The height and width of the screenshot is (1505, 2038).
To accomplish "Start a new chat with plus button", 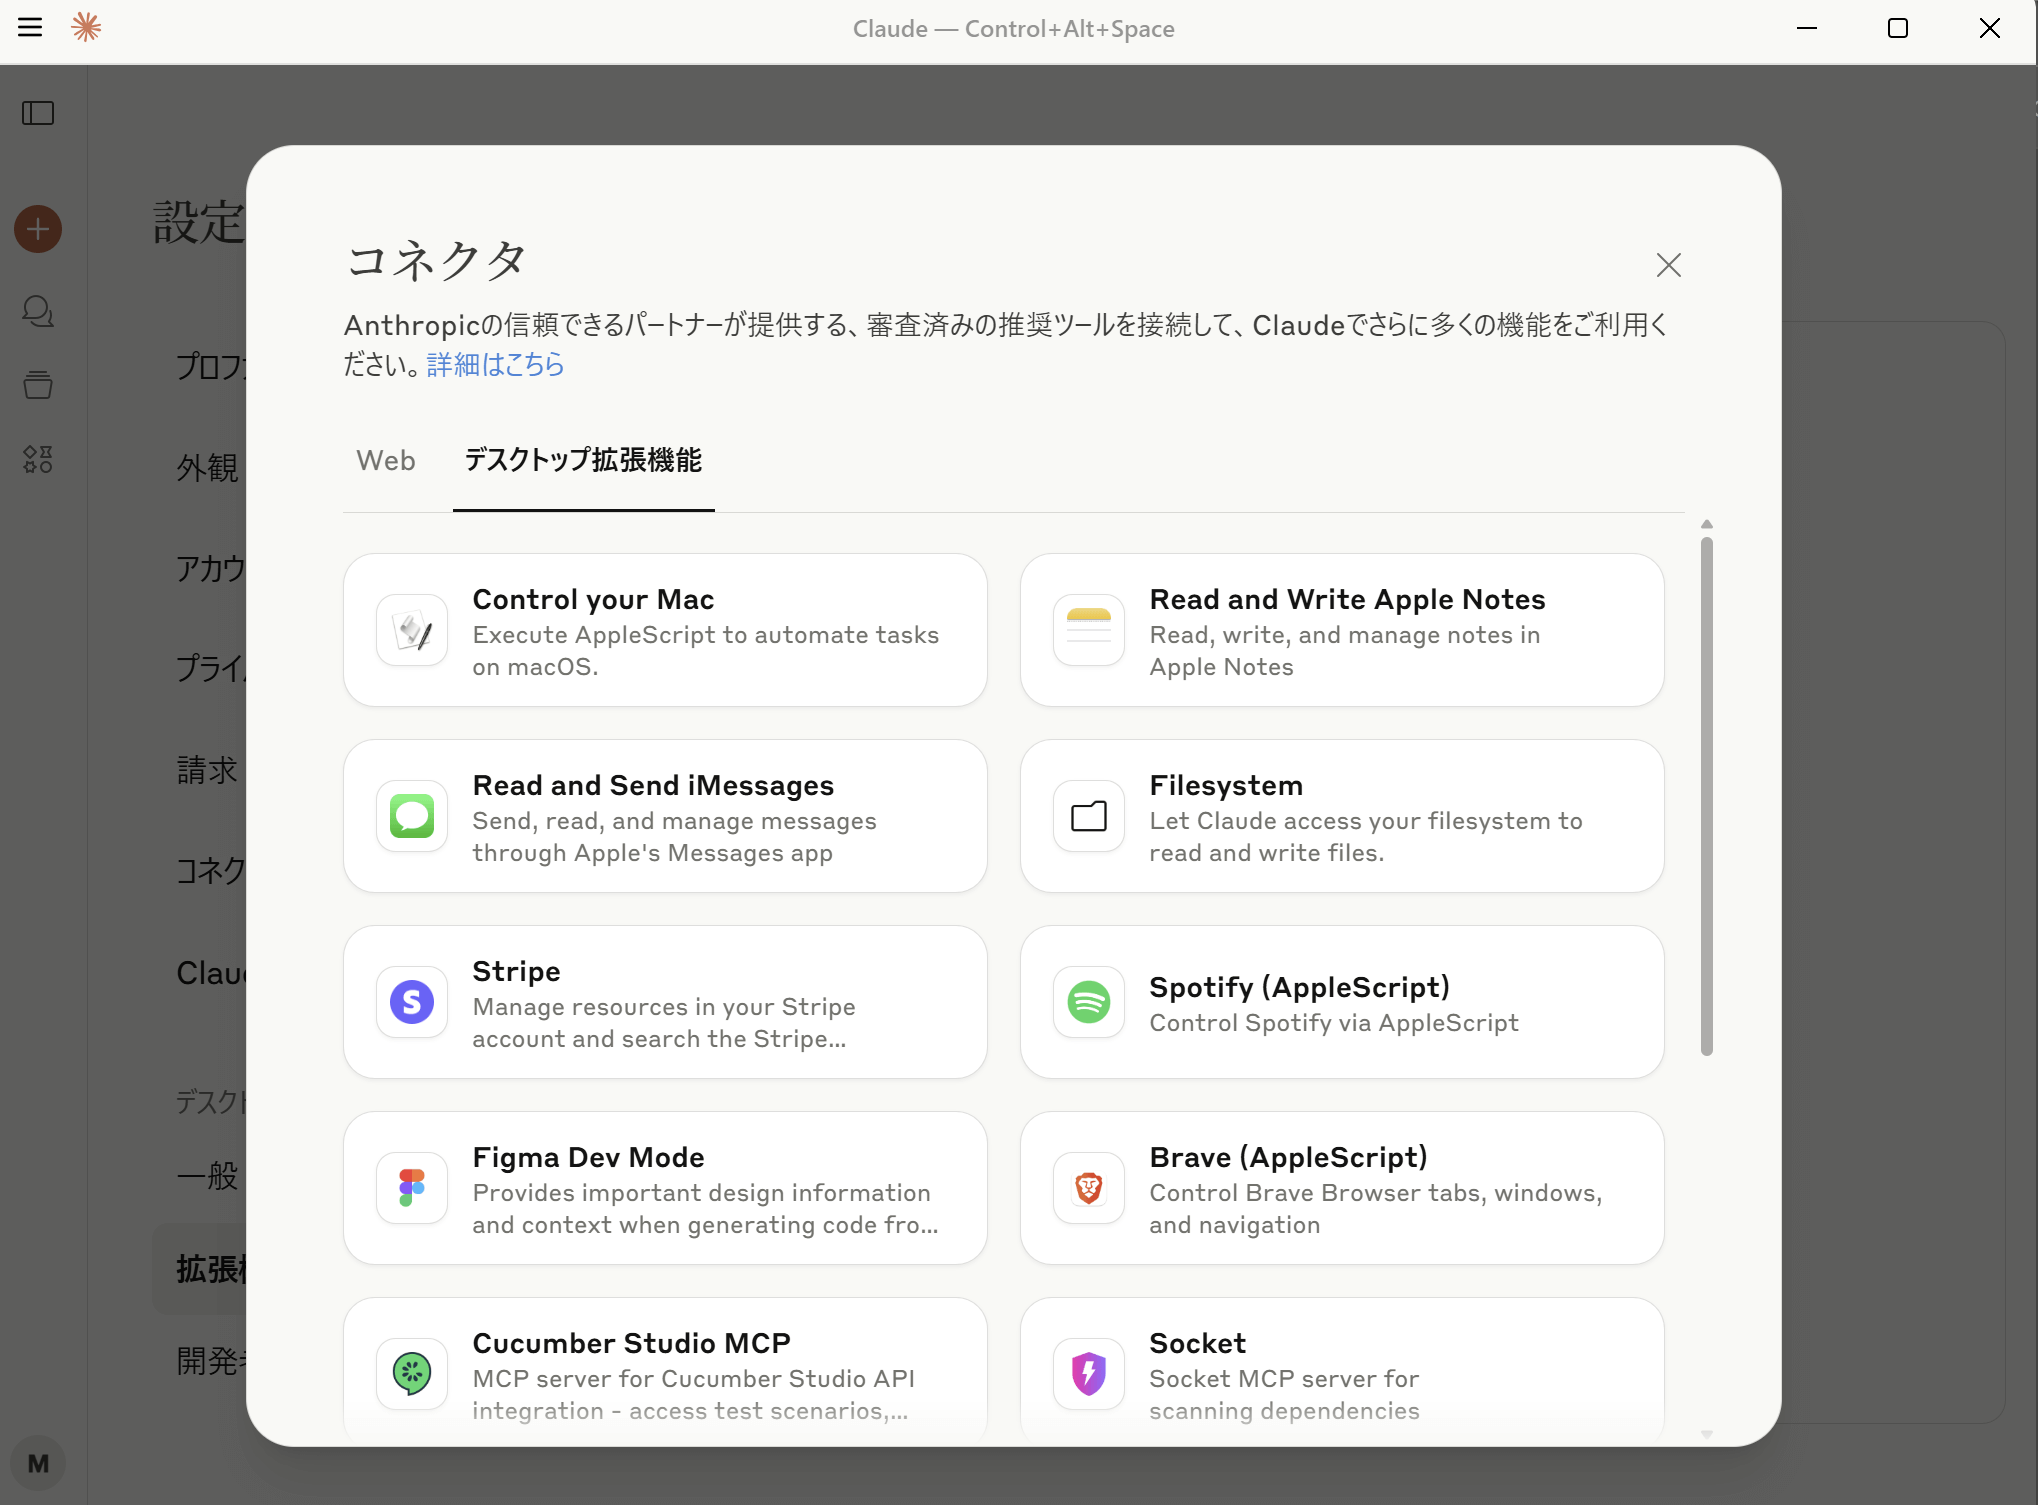I will tap(38, 229).
